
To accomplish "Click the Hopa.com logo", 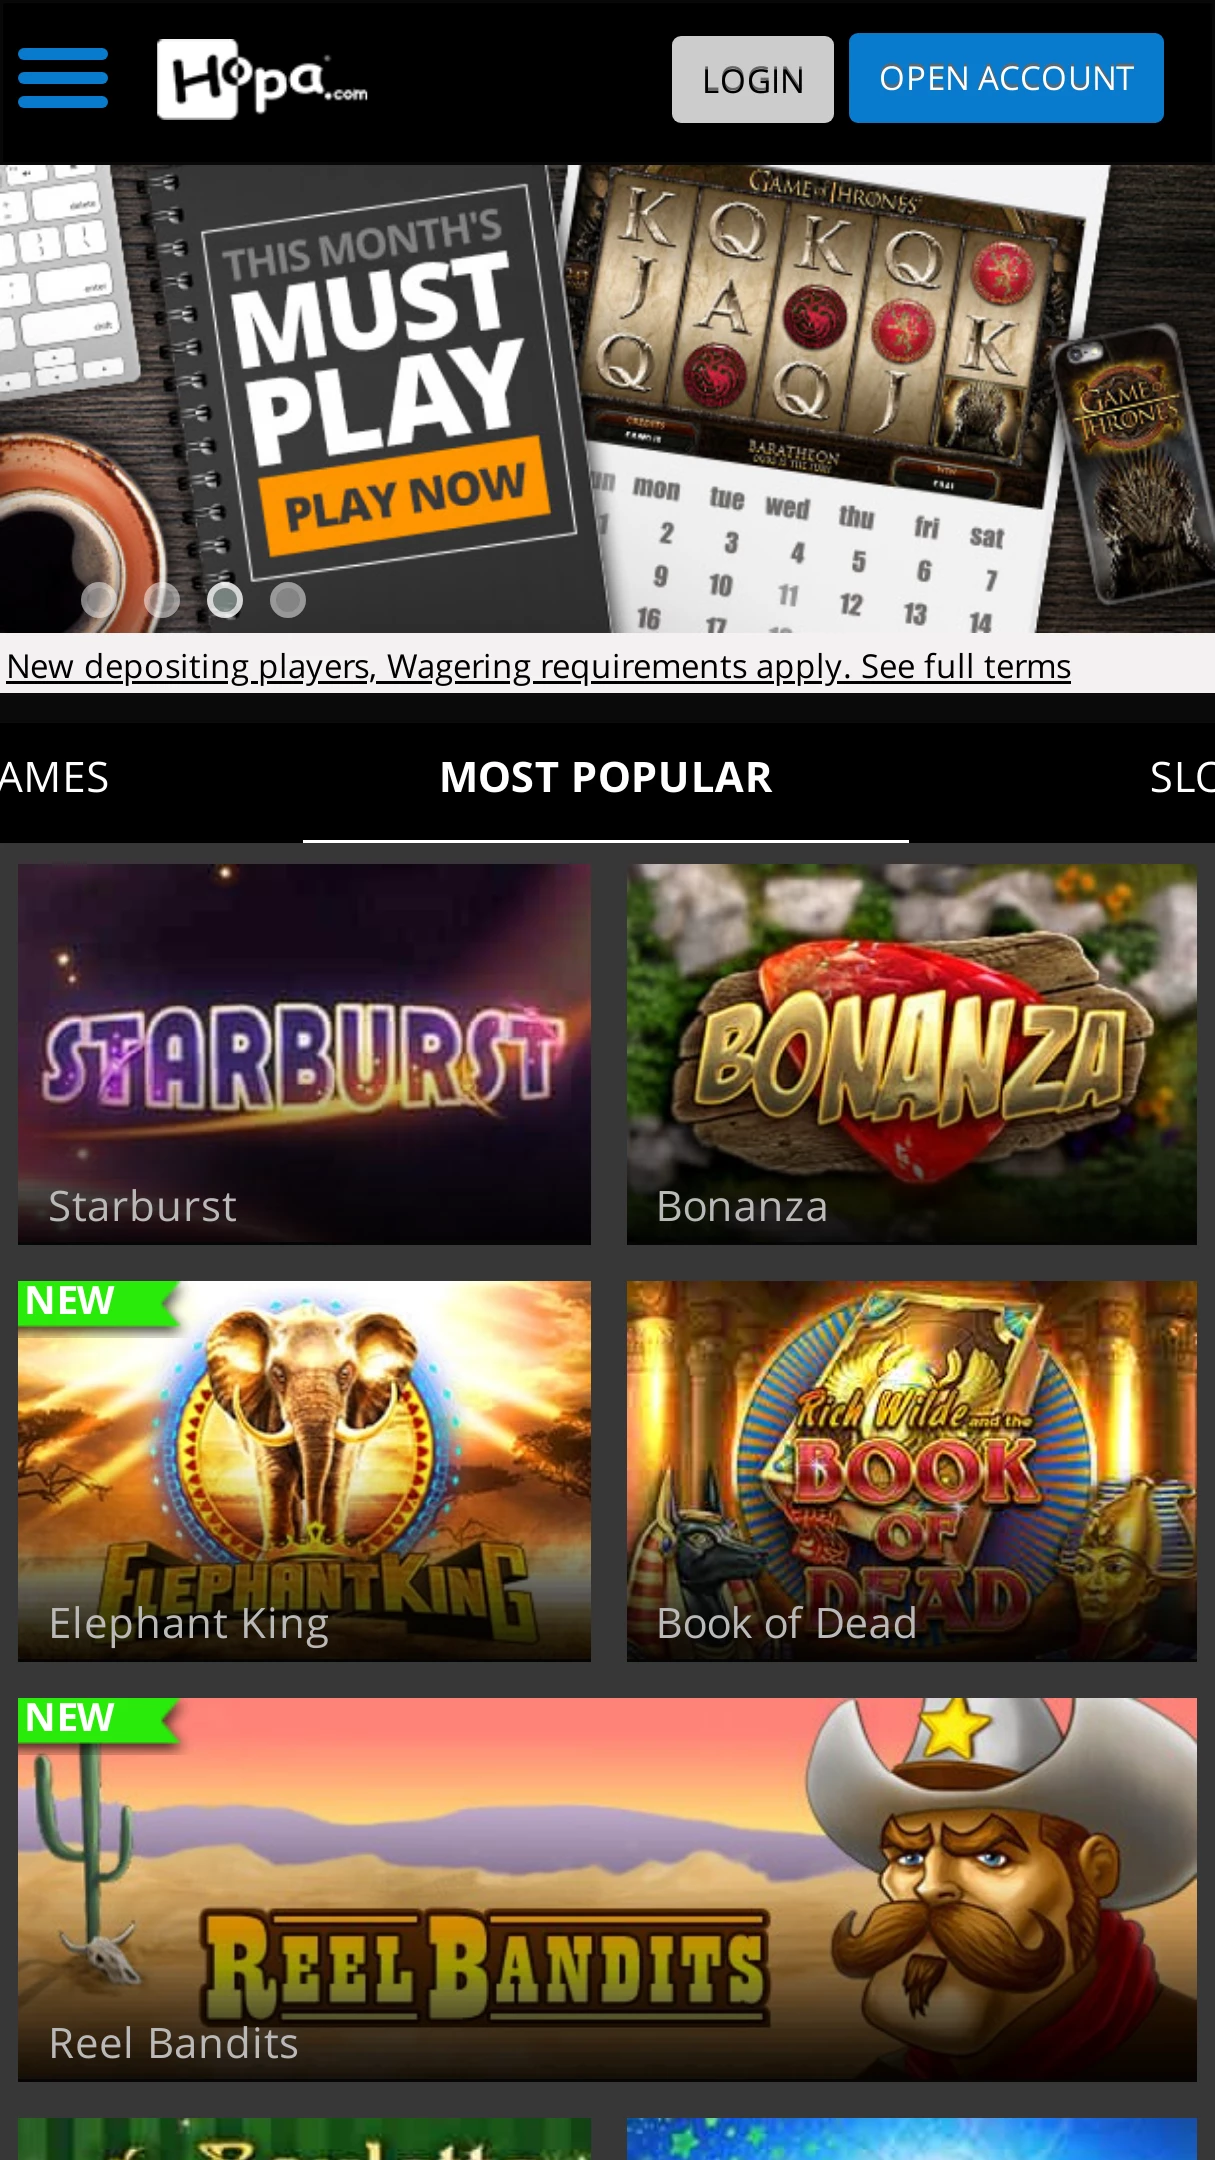I will coord(262,79).
